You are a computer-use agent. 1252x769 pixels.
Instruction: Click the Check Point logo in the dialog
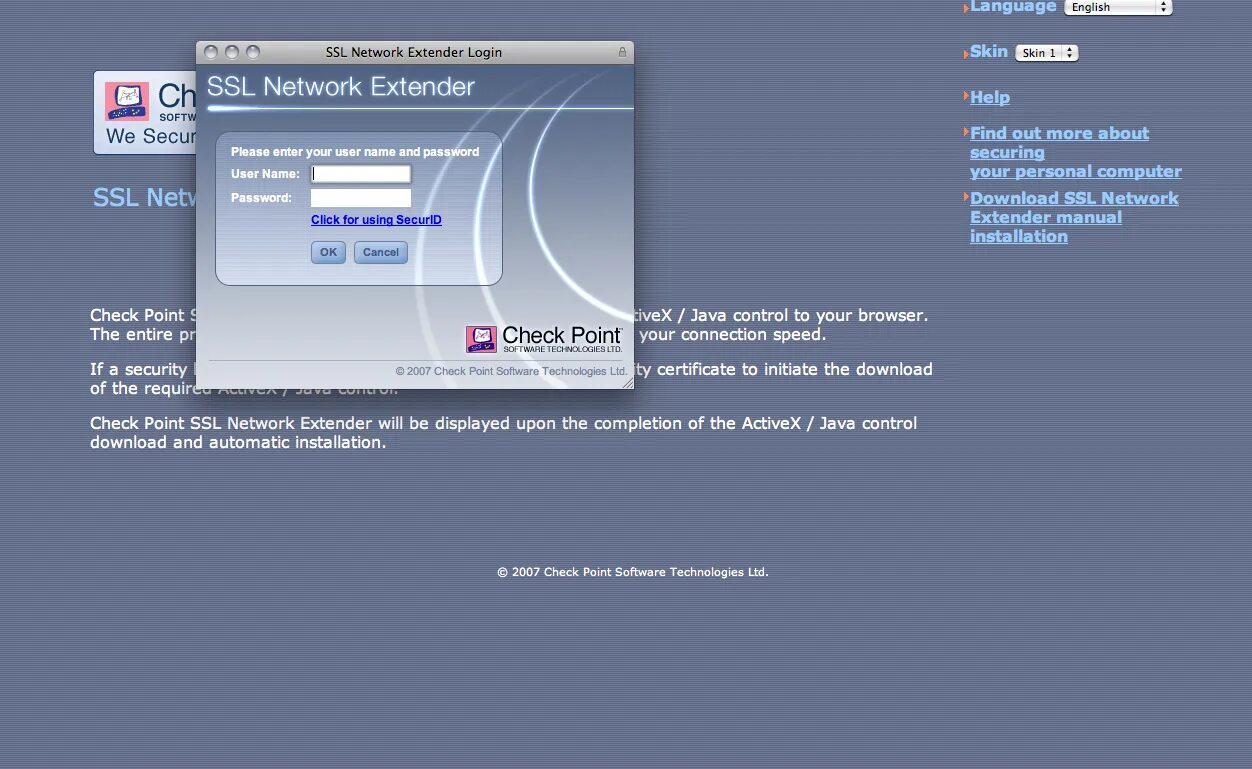[544, 339]
